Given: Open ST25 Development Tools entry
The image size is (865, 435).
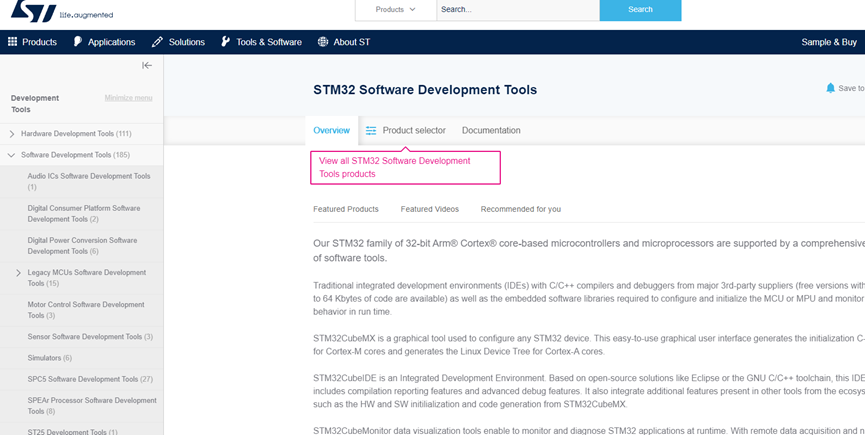Looking at the screenshot, I should 72,432.
